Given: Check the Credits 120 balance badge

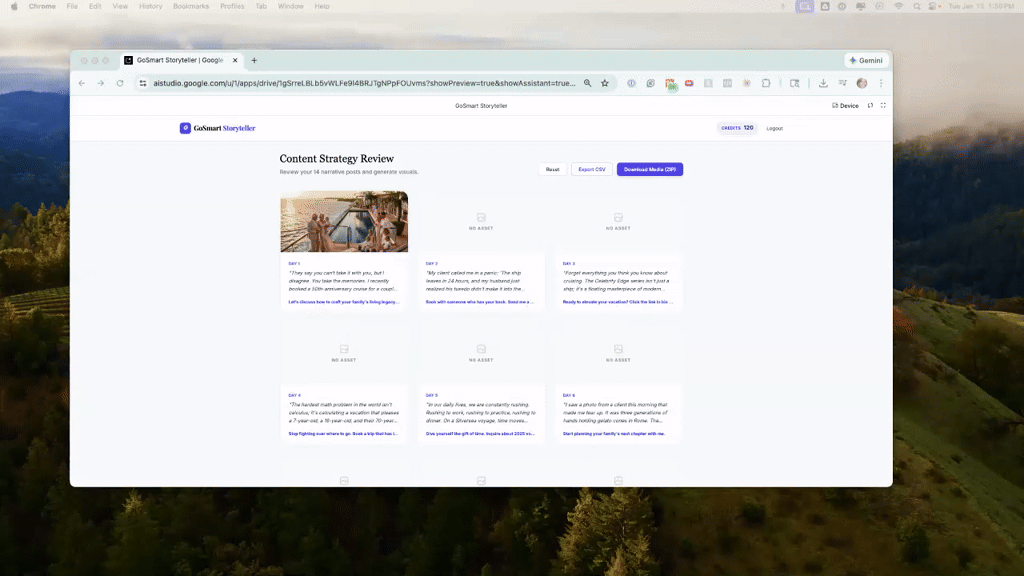Looking at the screenshot, I should tap(737, 127).
